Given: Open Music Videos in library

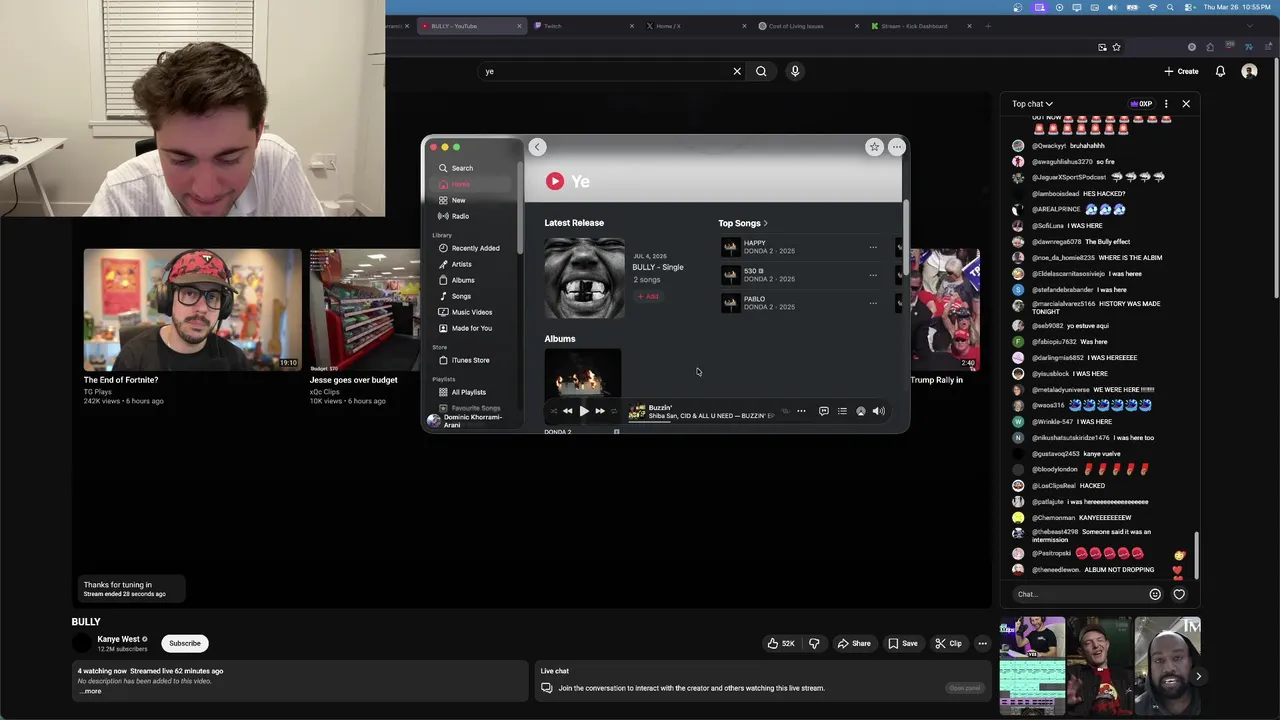Looking at the screenshot, I should [x=471, y=312].
